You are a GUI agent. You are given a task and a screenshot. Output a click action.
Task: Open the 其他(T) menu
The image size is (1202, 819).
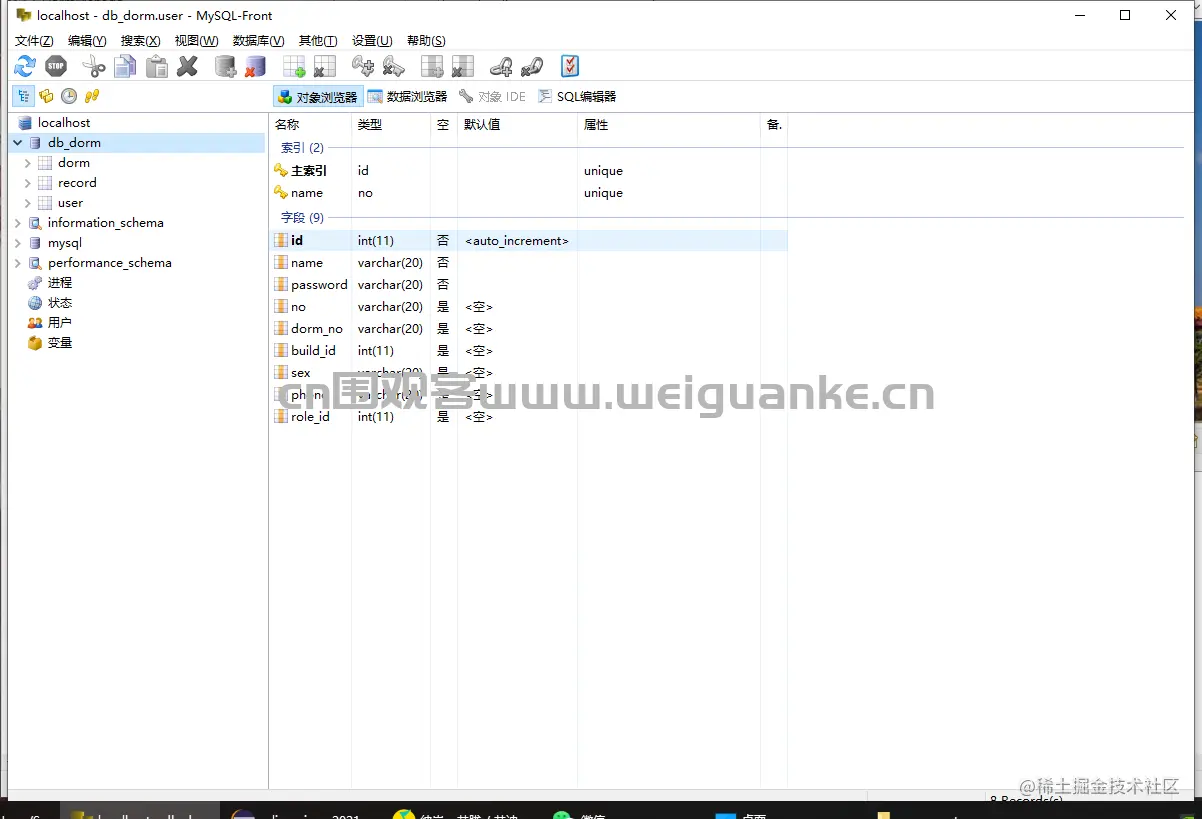pos(318,41)
